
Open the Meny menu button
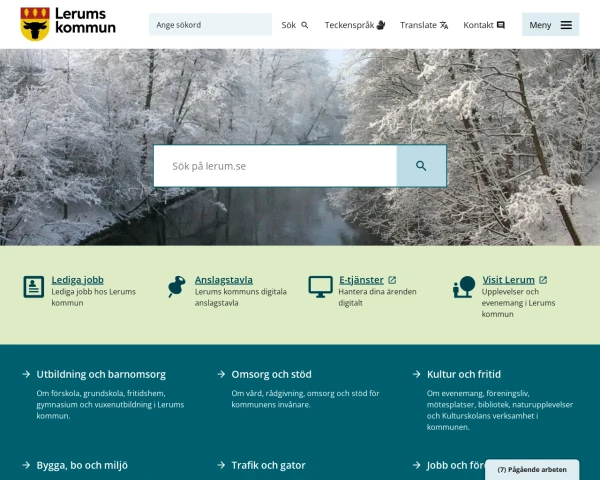(x=550, y=24)
